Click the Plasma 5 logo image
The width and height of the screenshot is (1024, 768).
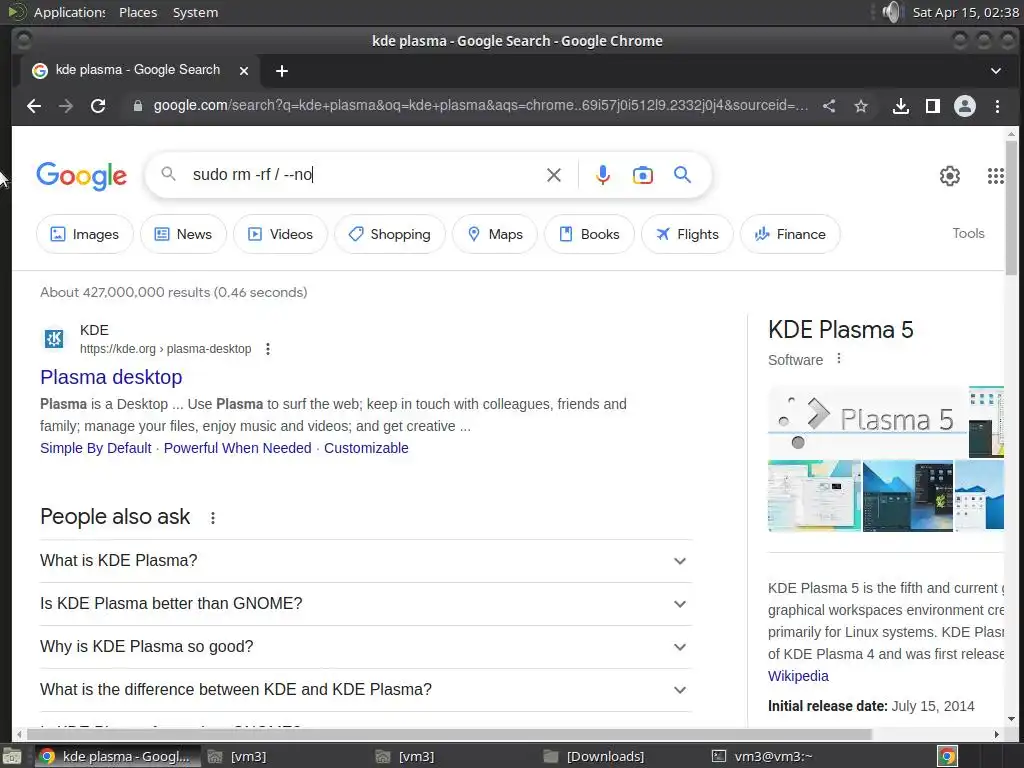(x=867, y=421)
